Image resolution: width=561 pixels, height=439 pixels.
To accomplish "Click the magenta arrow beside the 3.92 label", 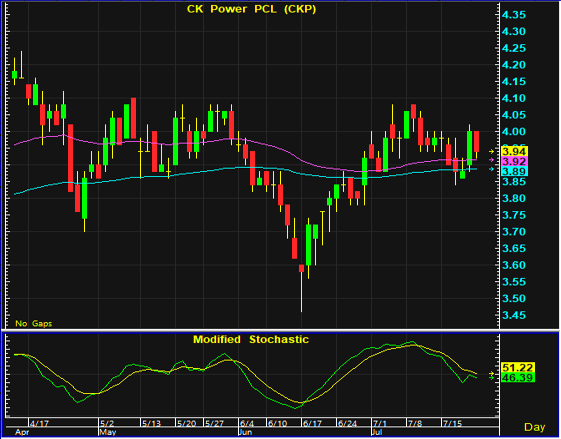I will [x=491, y=160].
